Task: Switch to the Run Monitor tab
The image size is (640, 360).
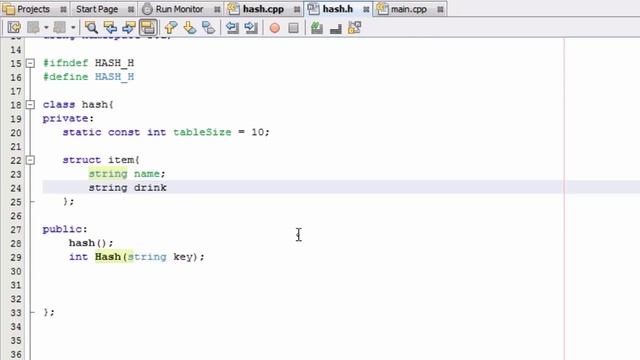Action: [179, 9]
